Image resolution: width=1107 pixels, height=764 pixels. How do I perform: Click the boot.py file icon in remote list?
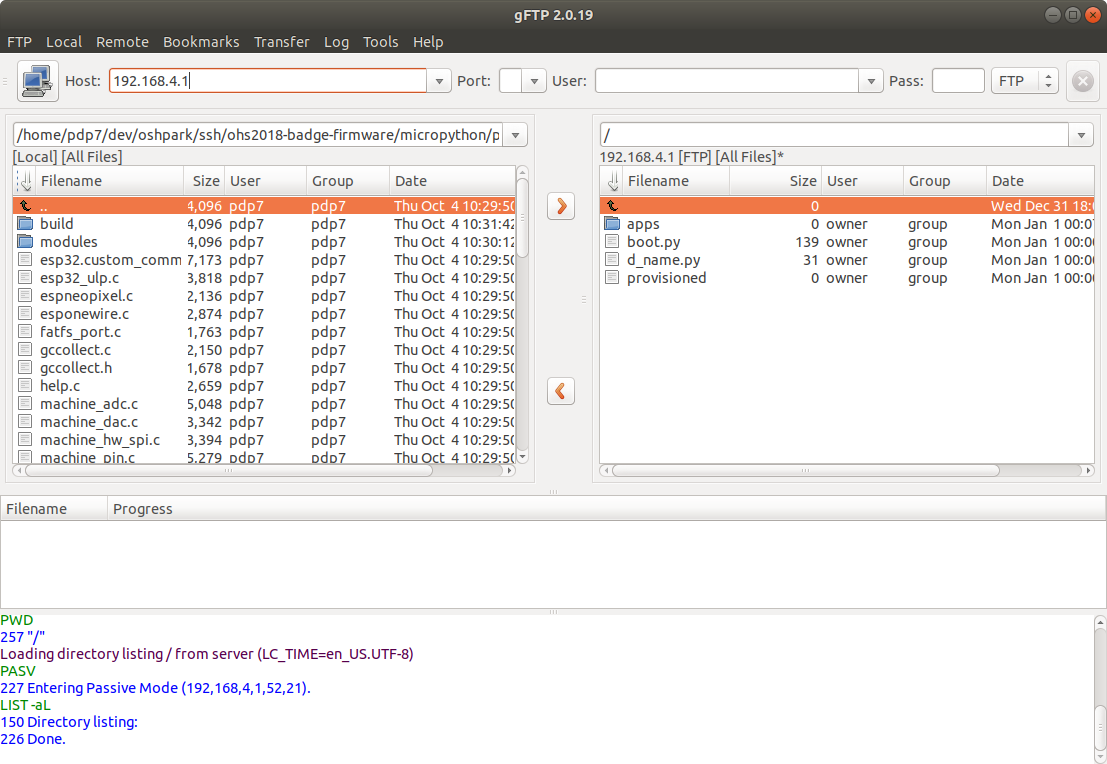point(612,242)
